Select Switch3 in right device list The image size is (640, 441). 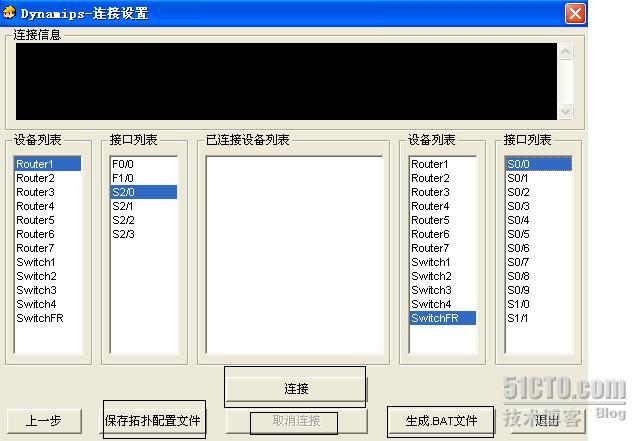coord(442,290)
